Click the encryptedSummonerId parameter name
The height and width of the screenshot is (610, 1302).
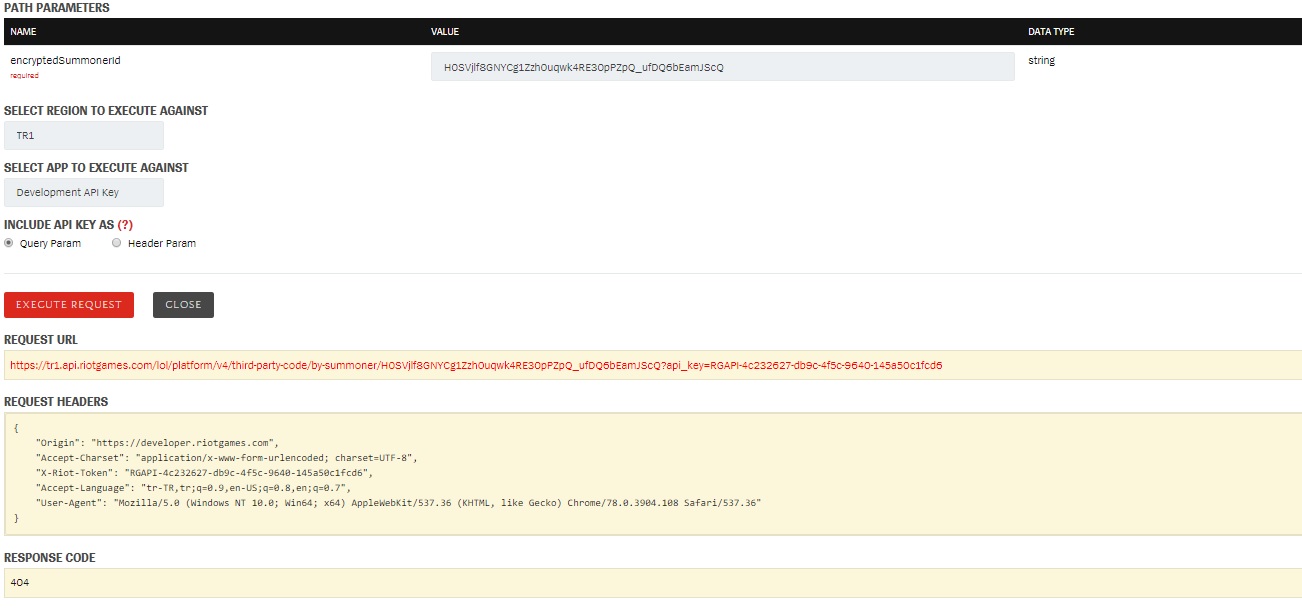[65, 61]
